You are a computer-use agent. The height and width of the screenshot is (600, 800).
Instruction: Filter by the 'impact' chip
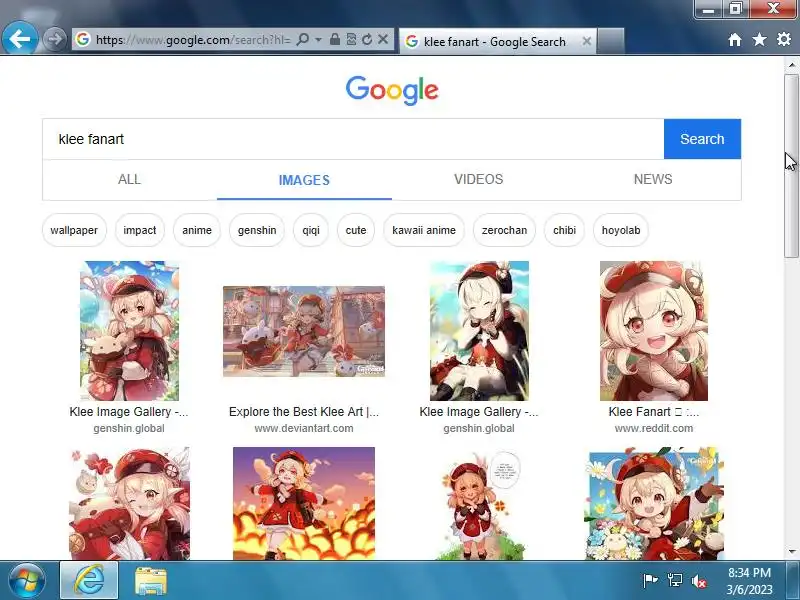pyautogui.click(x=140, y=230)
